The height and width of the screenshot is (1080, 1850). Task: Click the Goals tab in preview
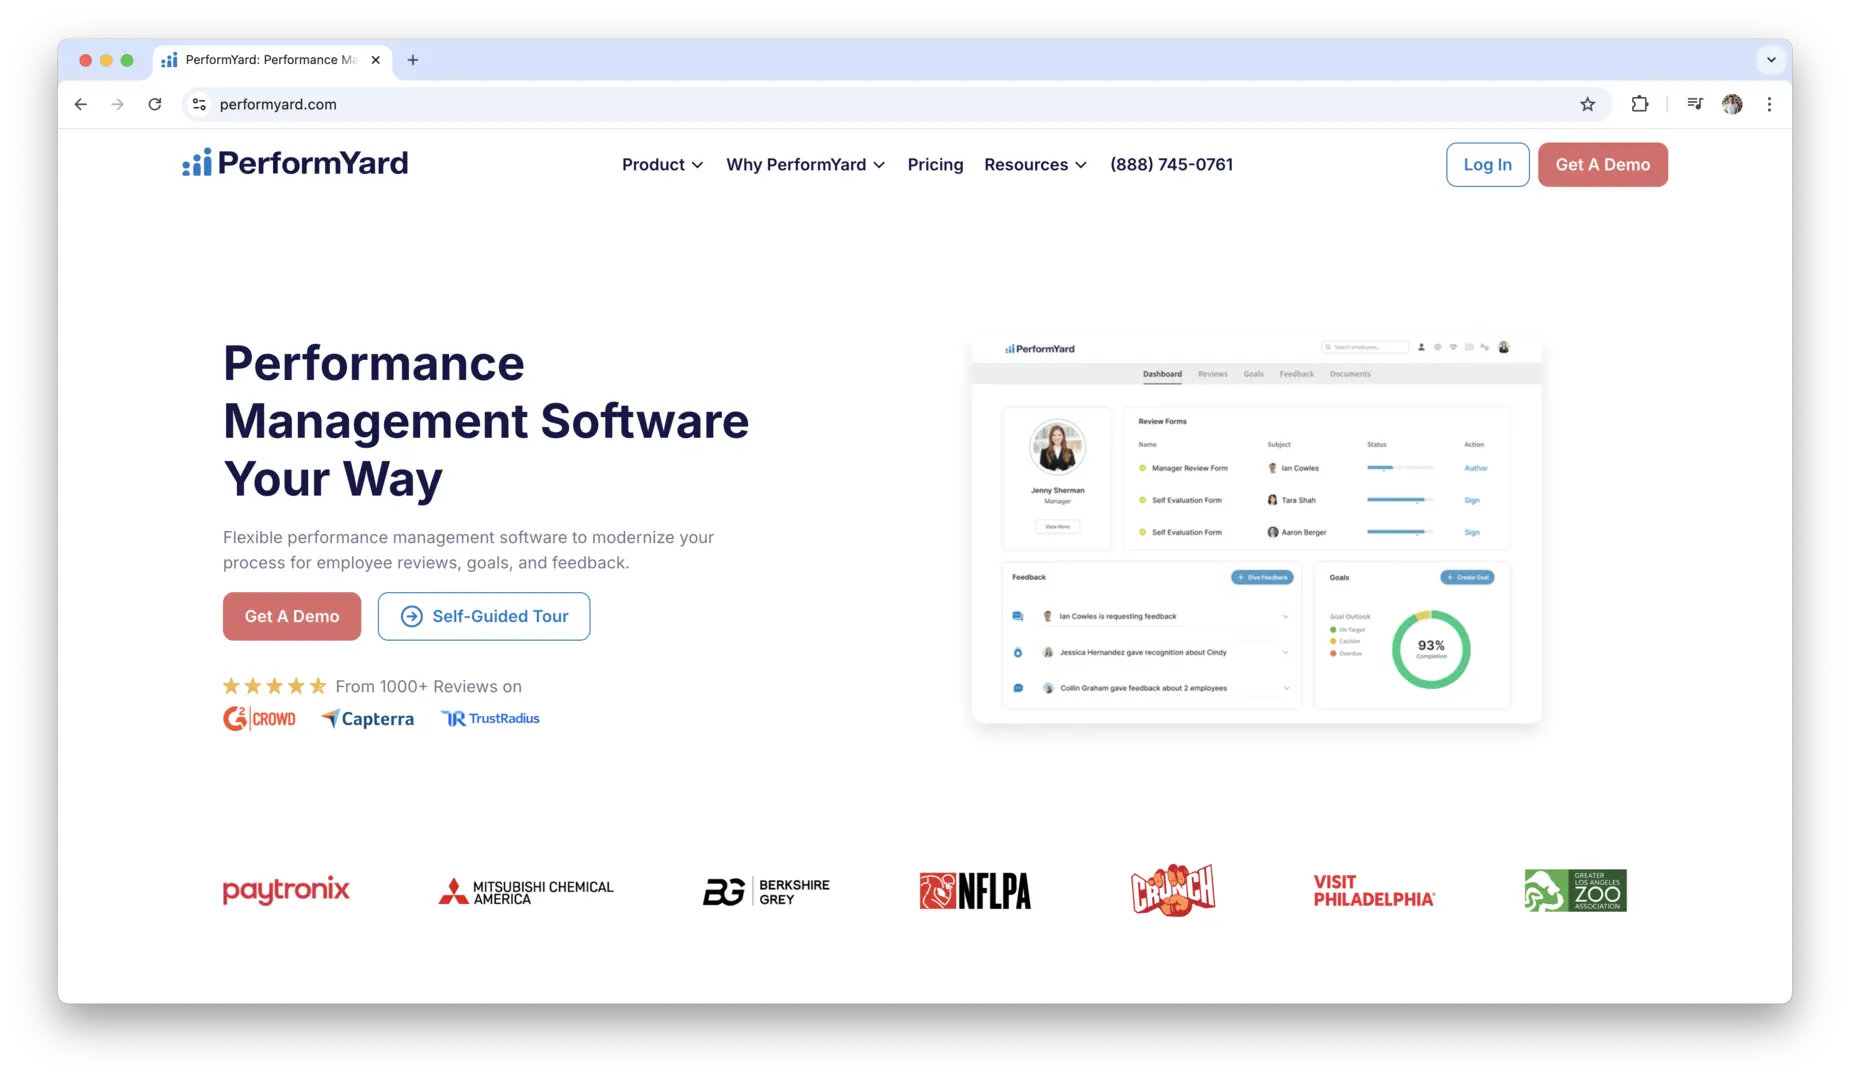click(x=1254, y=374)
